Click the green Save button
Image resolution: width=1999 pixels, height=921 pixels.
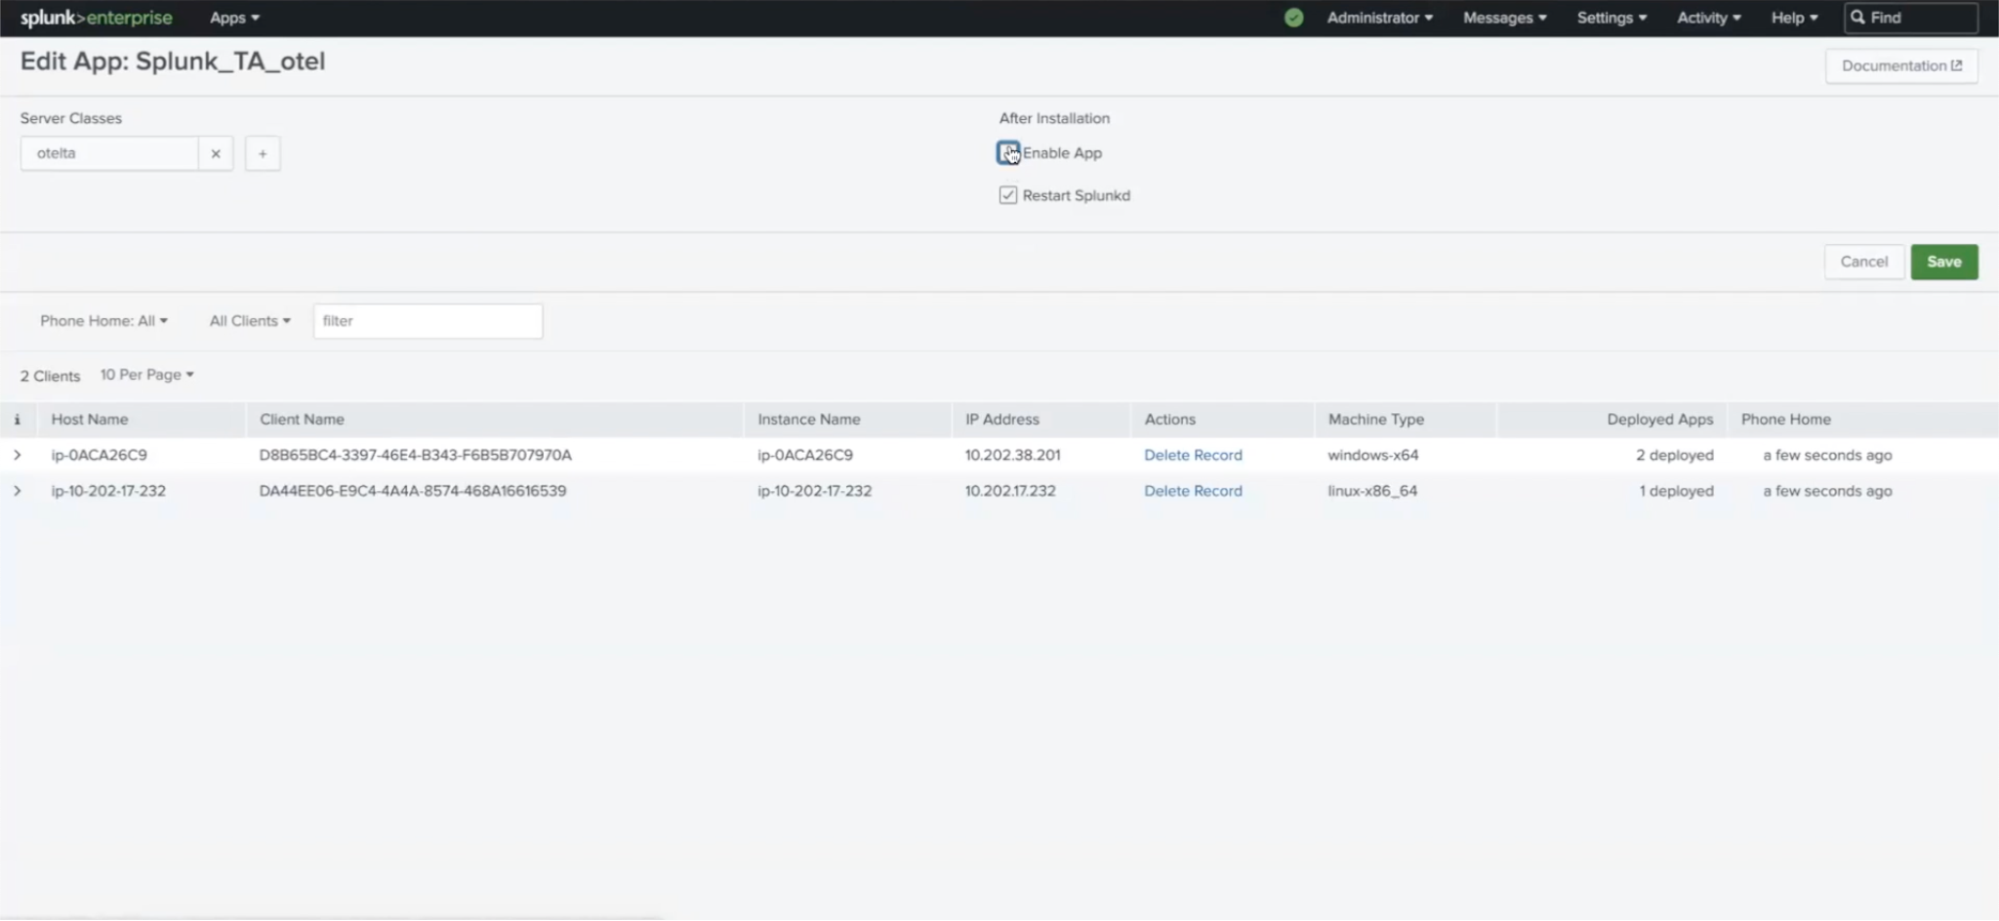pos(1944,262)
